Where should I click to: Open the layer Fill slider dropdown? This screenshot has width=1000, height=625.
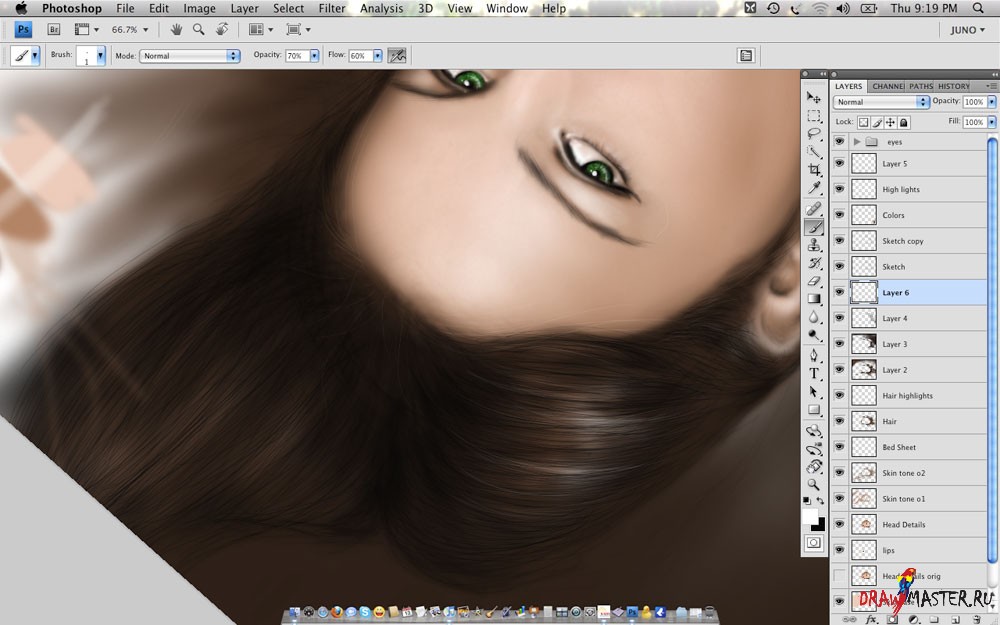point(992,122)
